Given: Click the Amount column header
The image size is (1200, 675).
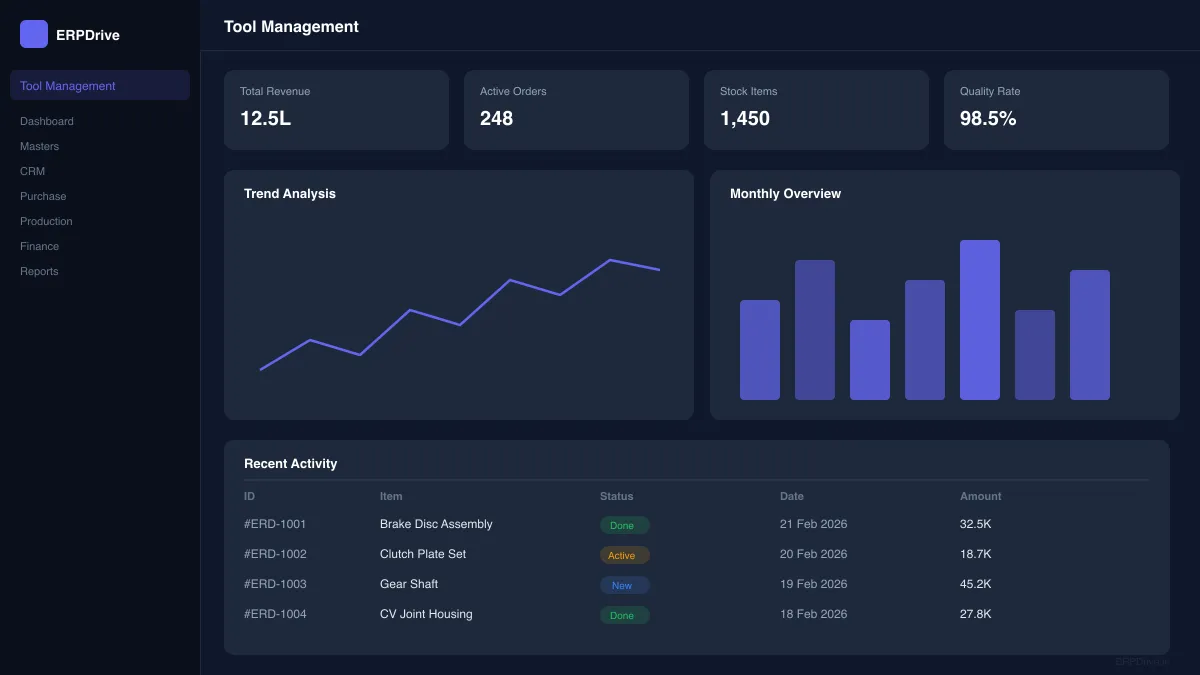Looking at the screenshot, I should pyautogui.click(x=980, y=496).
